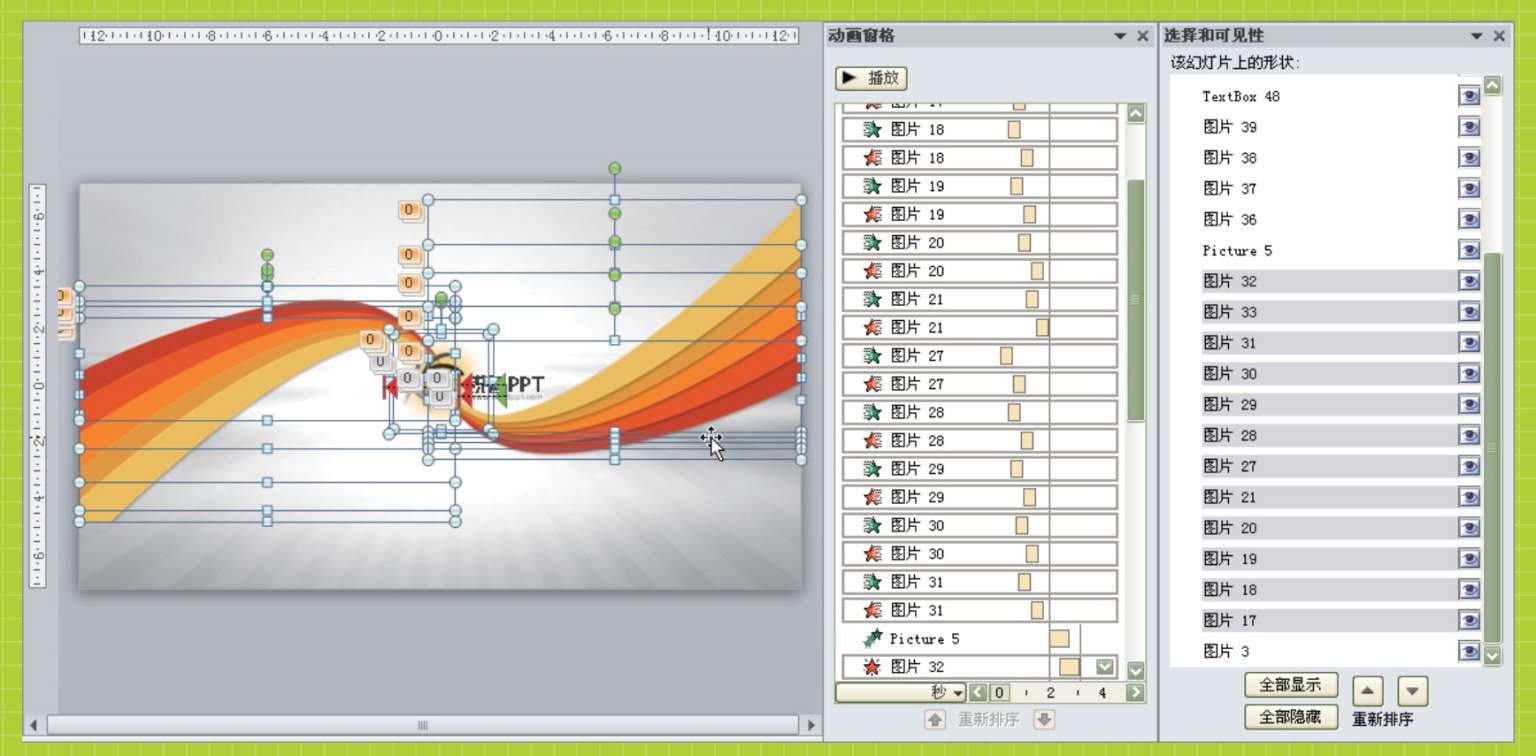Click the animation move down reorder arrow

tap(1044, 719)
